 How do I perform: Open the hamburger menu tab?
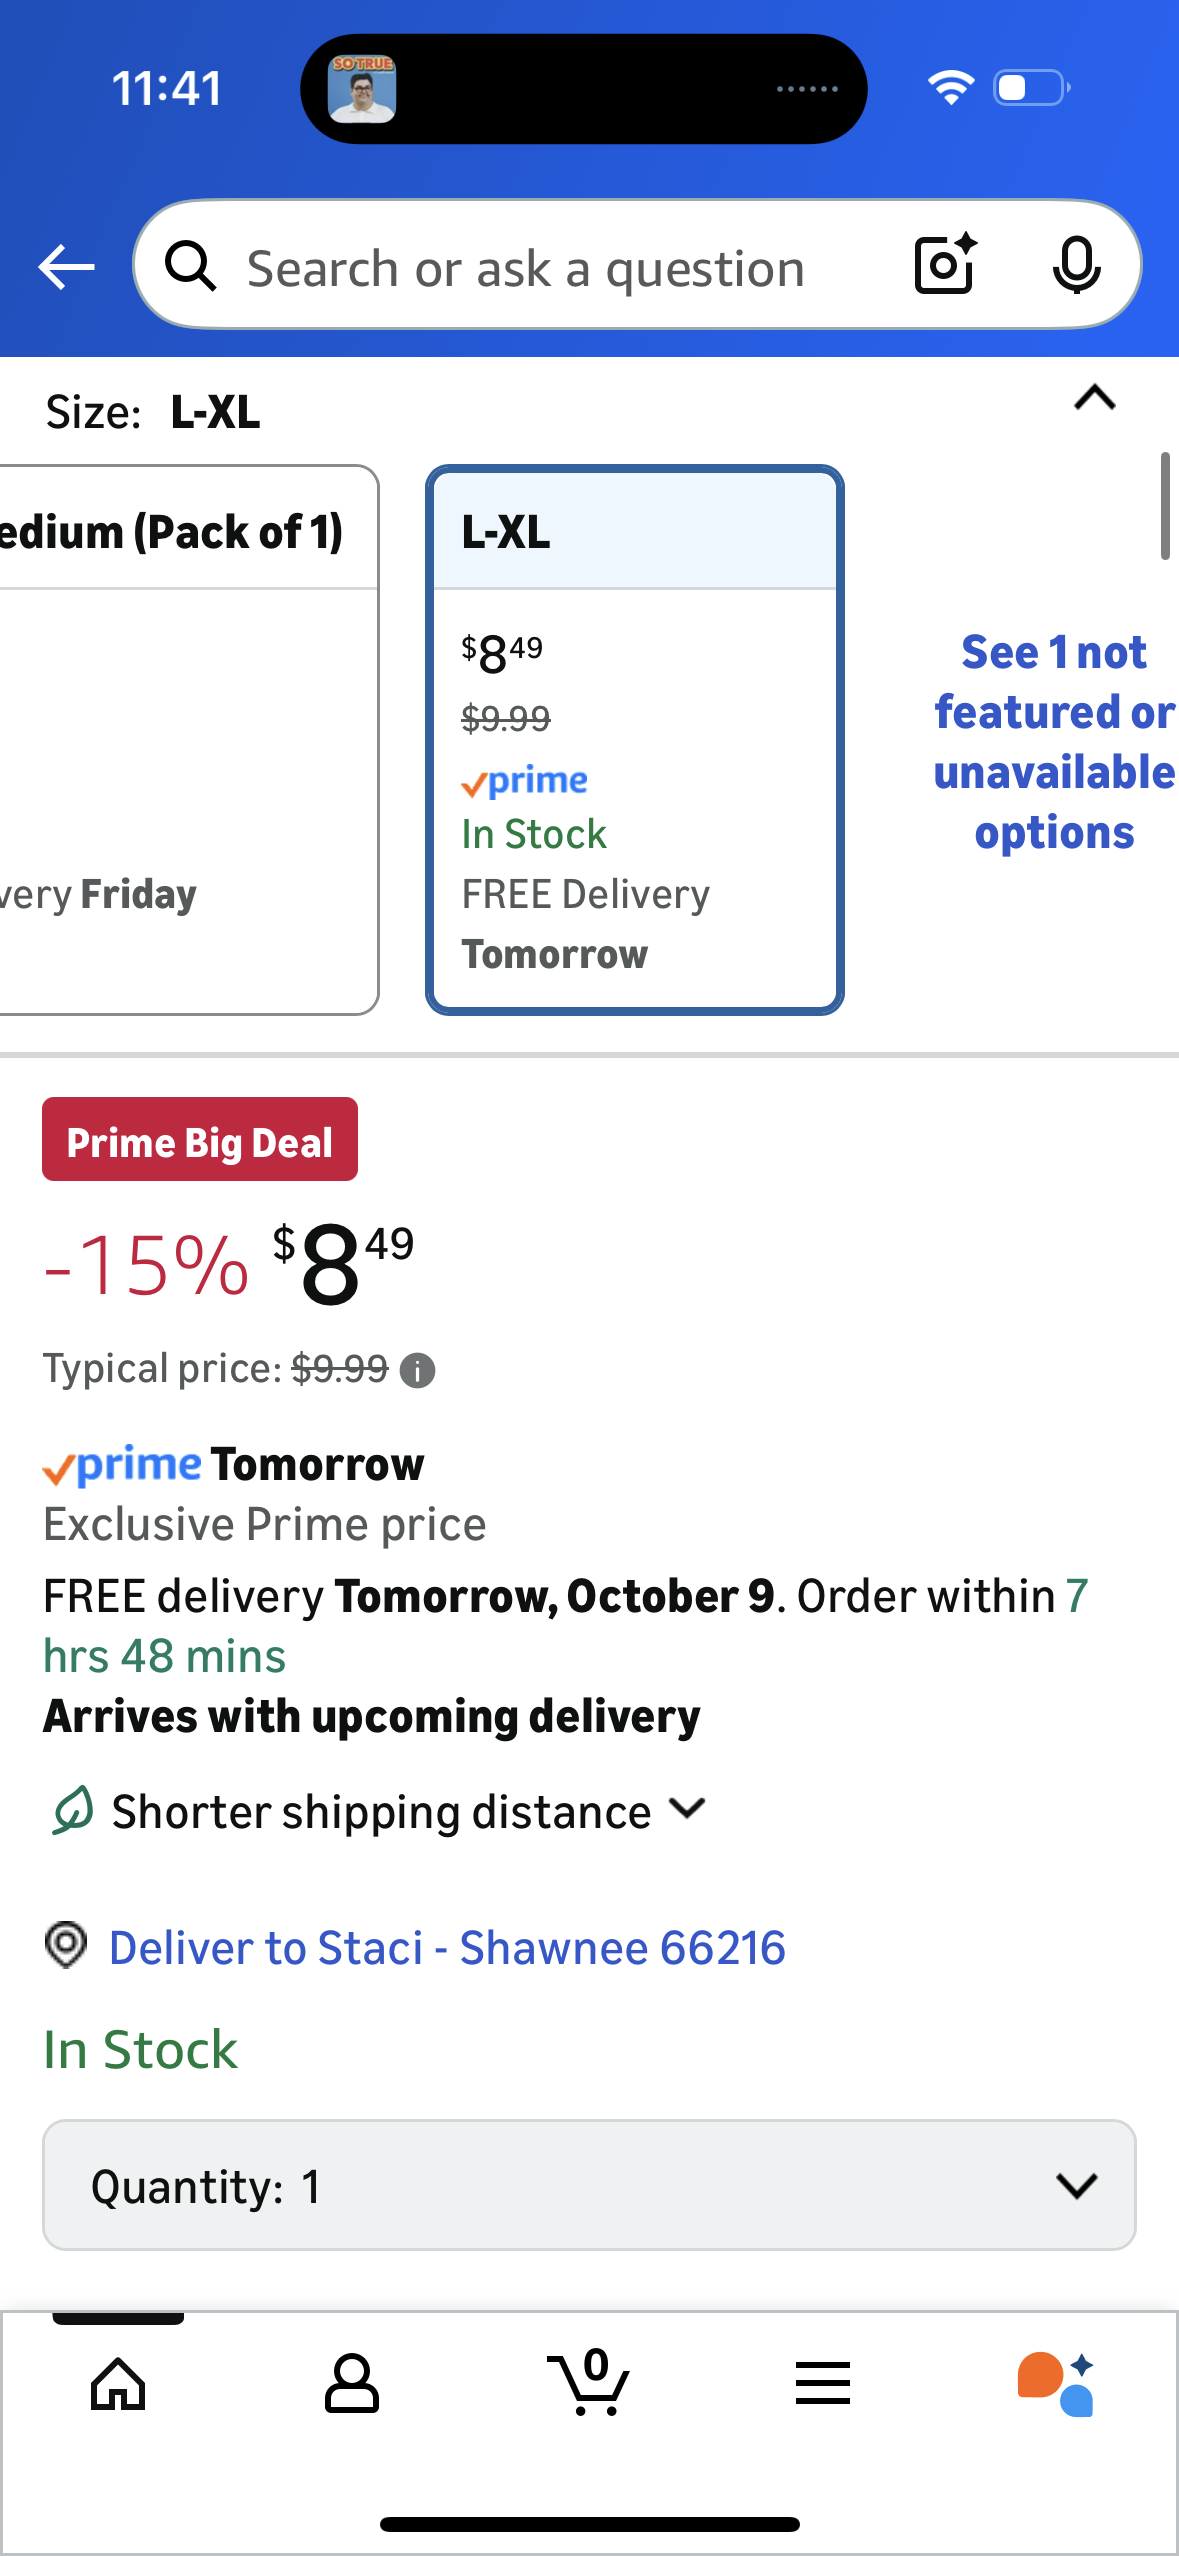(x=822, y=2383)
